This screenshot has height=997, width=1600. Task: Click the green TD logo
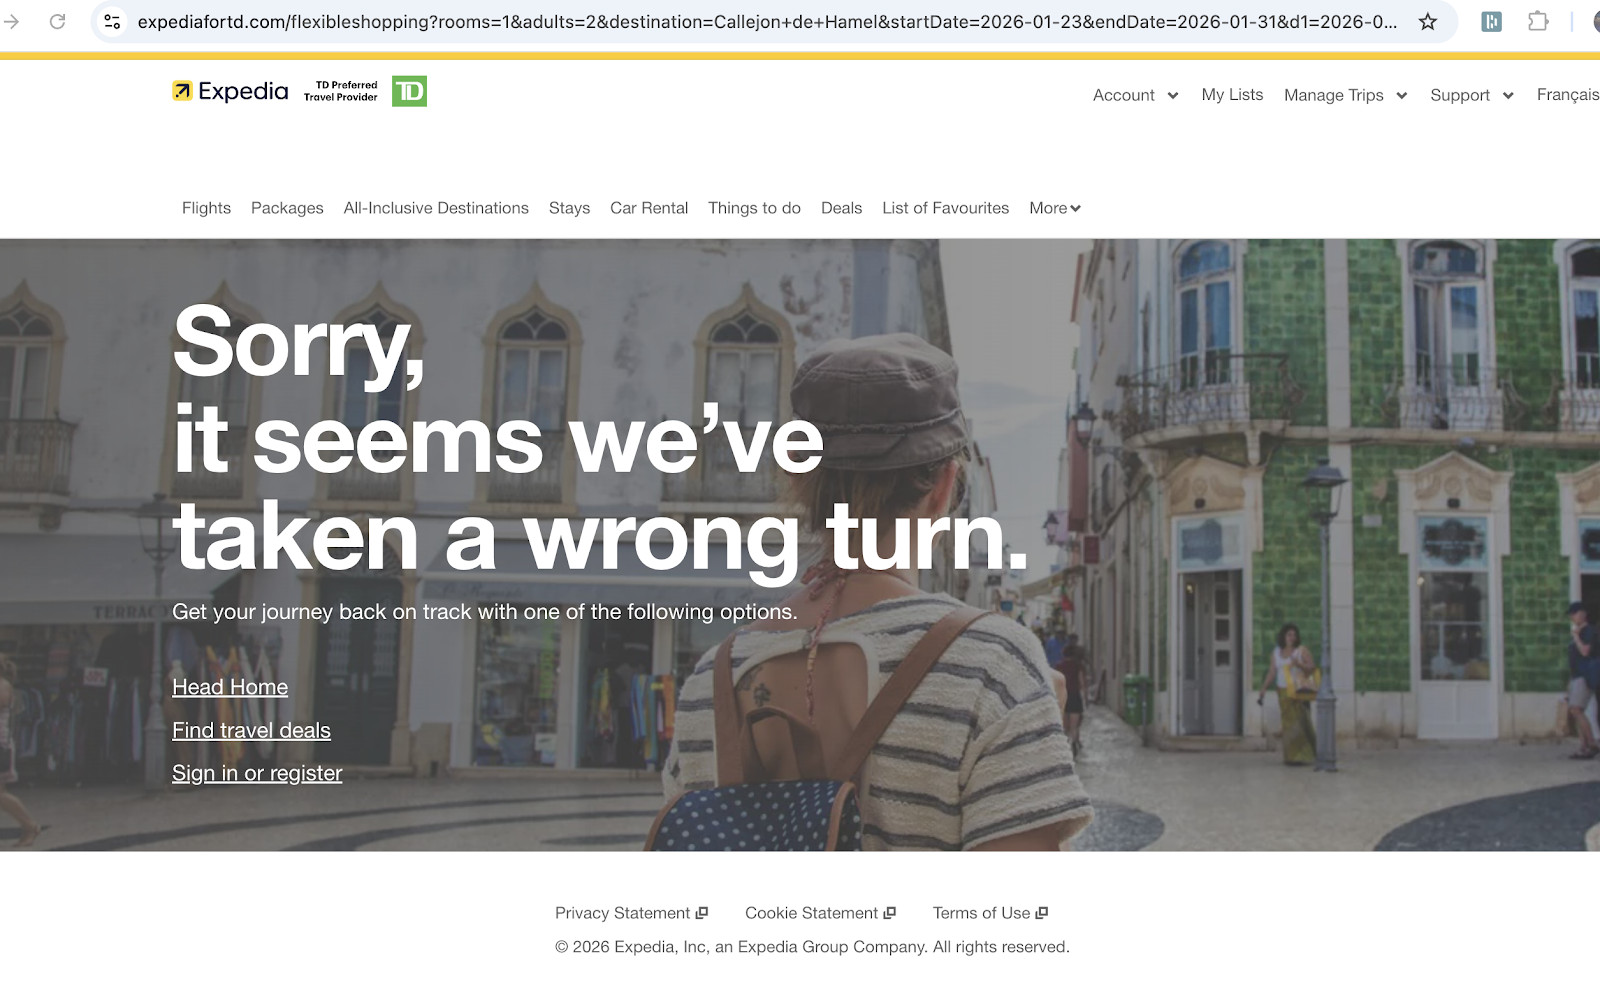point(409,91)
